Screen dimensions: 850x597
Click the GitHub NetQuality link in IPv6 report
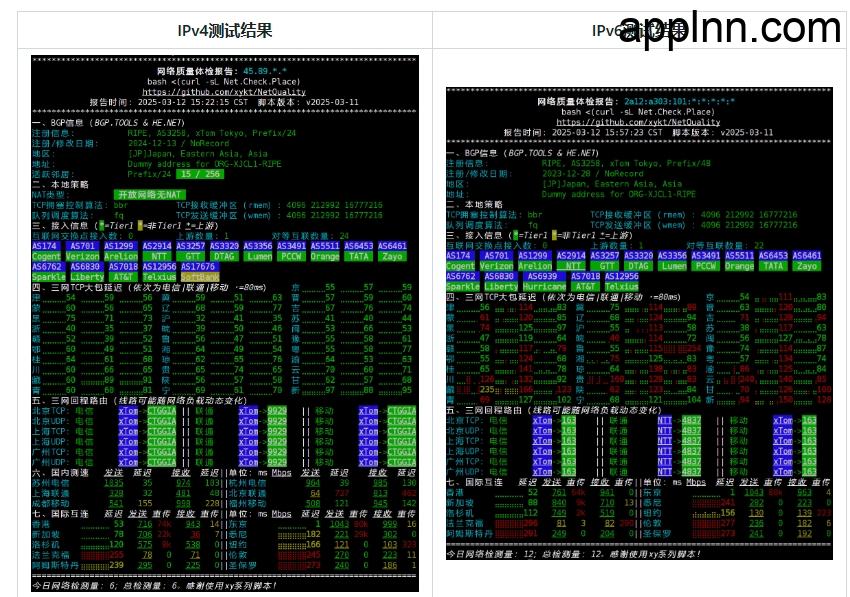638,123
